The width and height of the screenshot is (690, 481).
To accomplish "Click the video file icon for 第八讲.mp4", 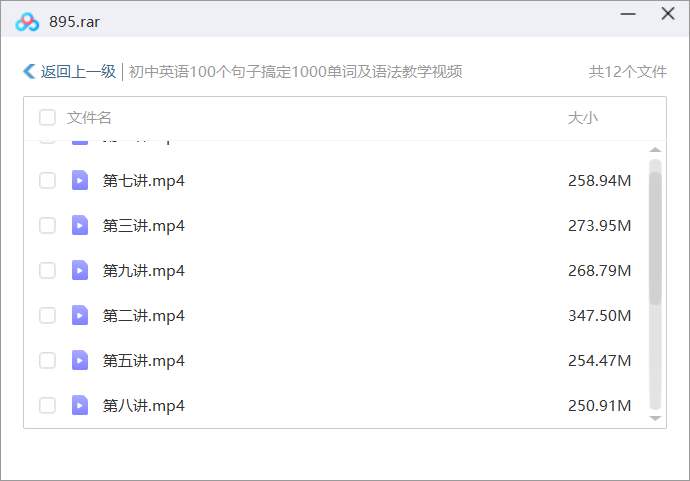I will 80,405.
